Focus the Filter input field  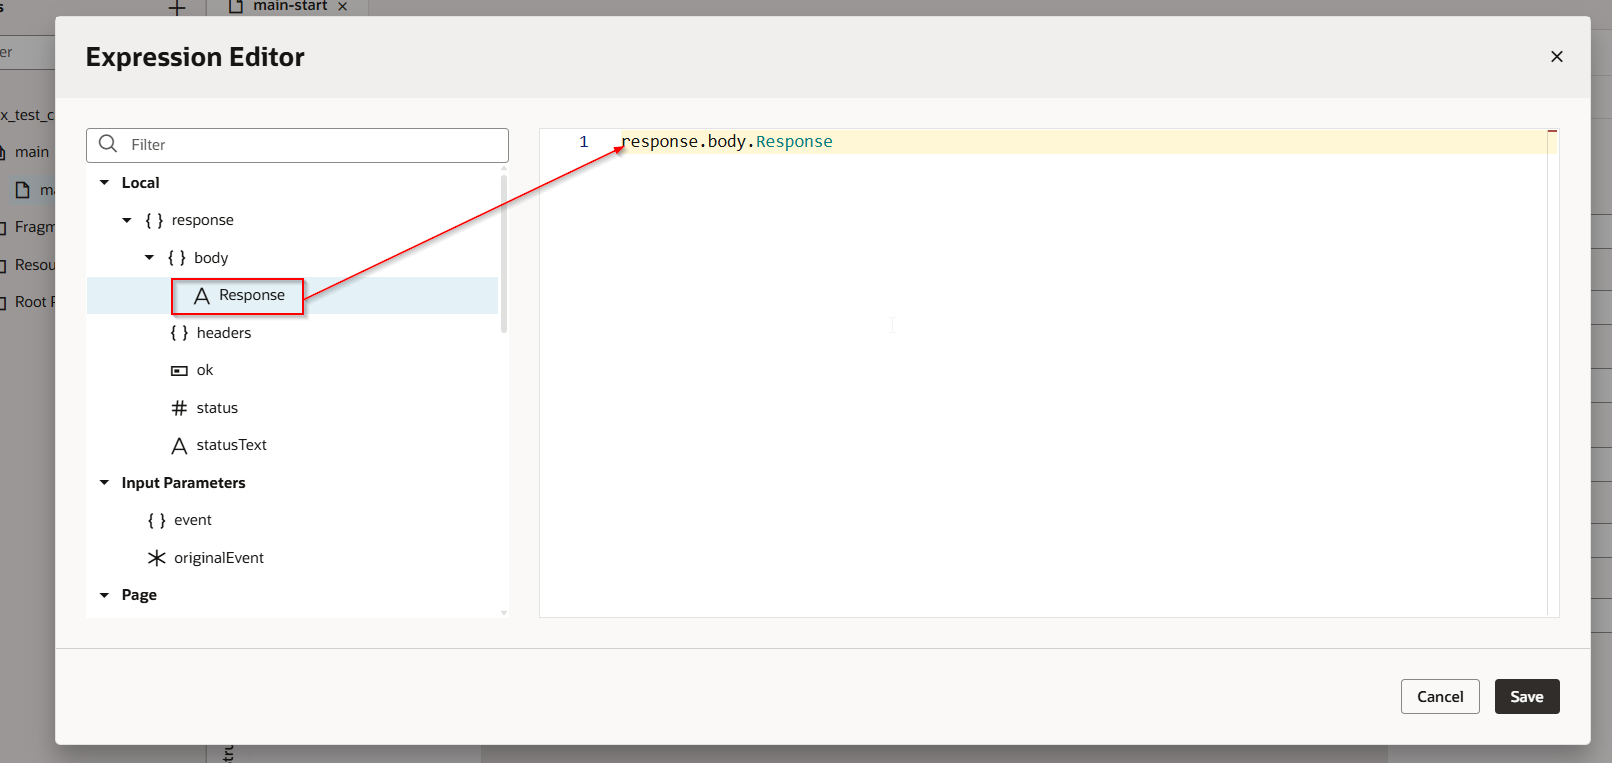pos(297,145)
